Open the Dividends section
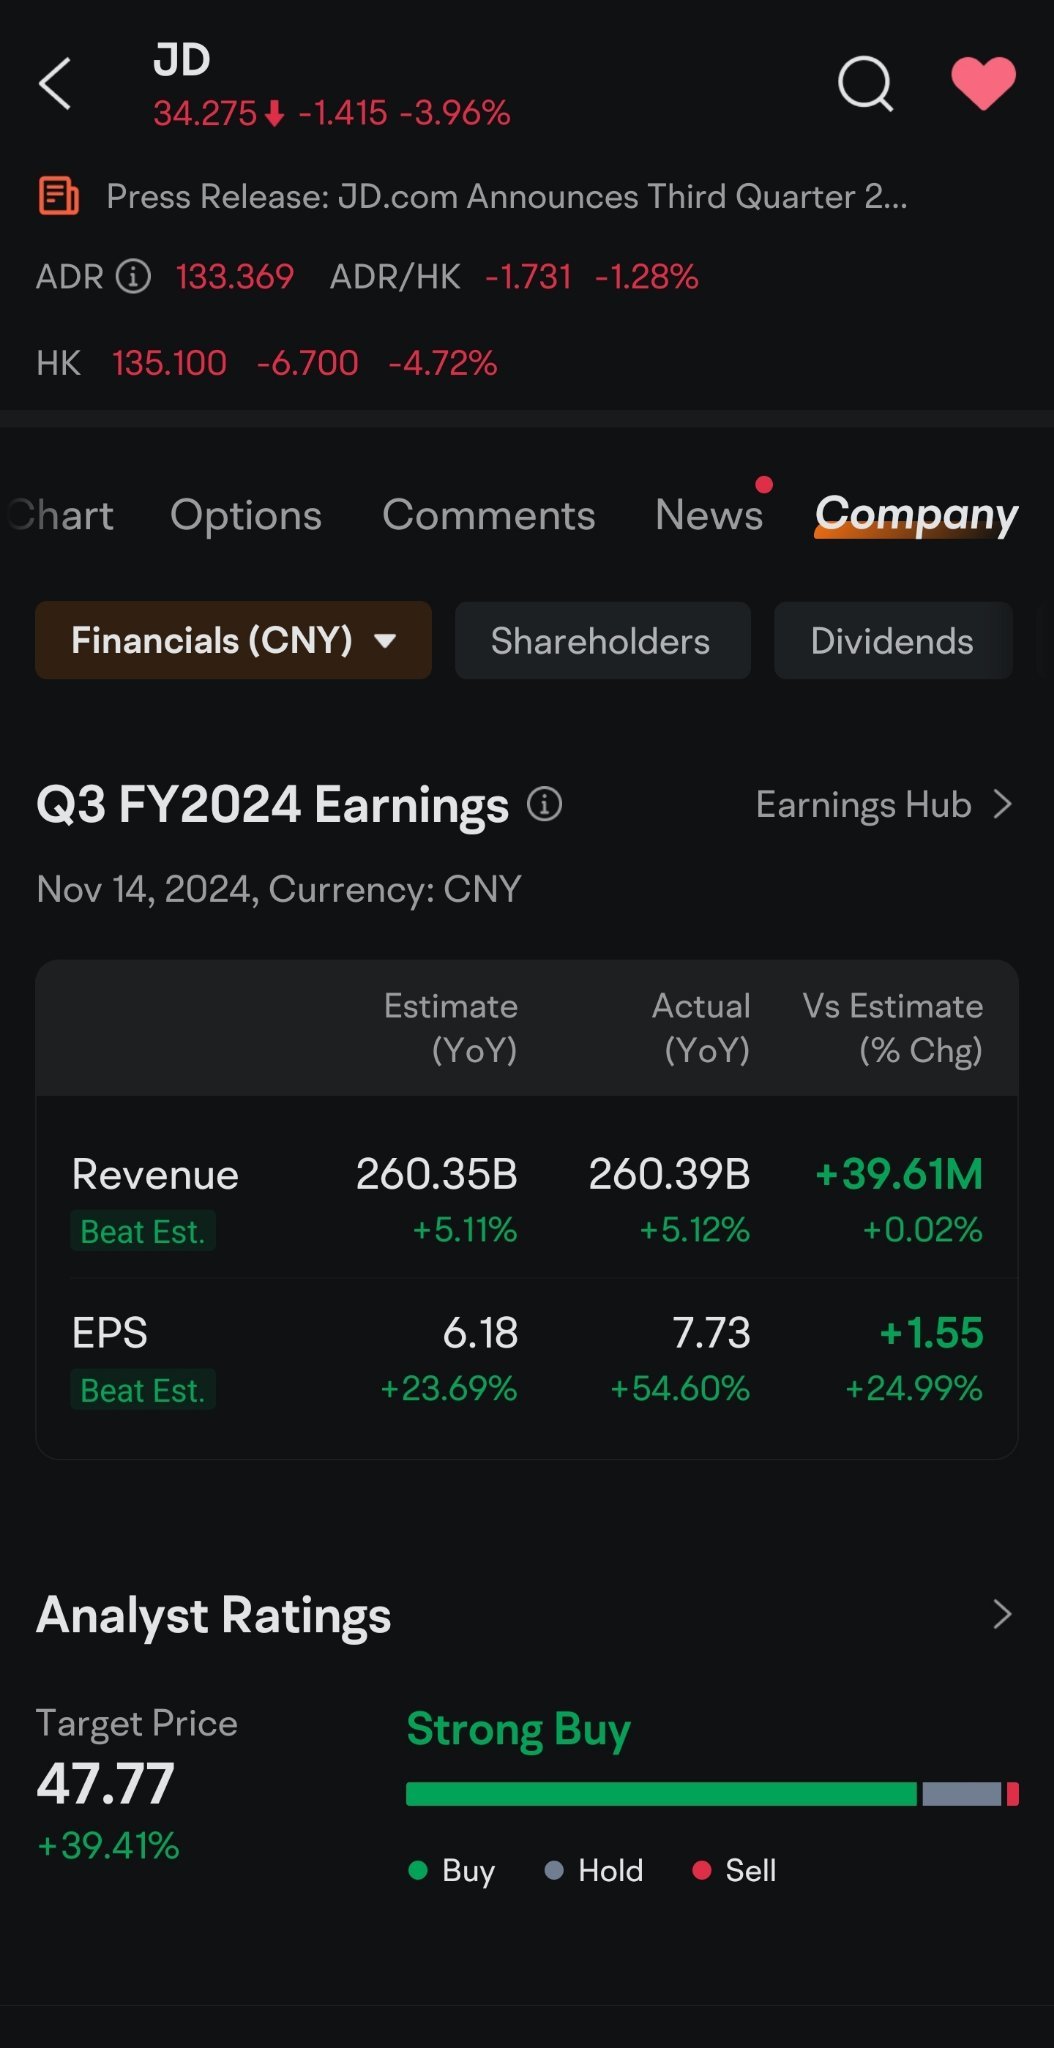 pyautogui.click(x=893, y=640)
